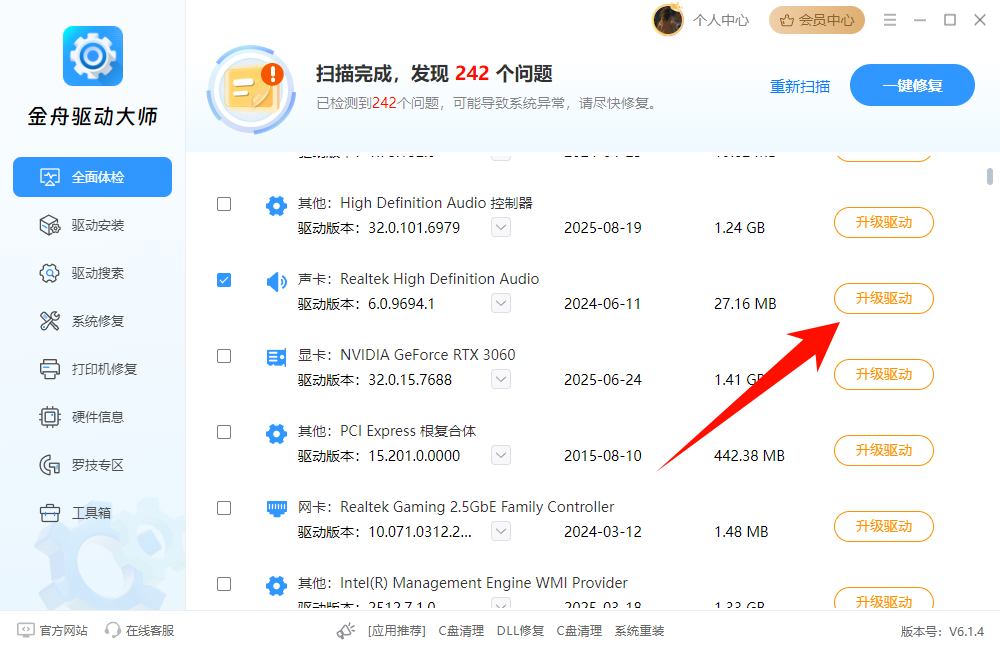Click the 罗技专区 sidebar icon
Viewport: 1000px width, 650px height.
point(50,465)
